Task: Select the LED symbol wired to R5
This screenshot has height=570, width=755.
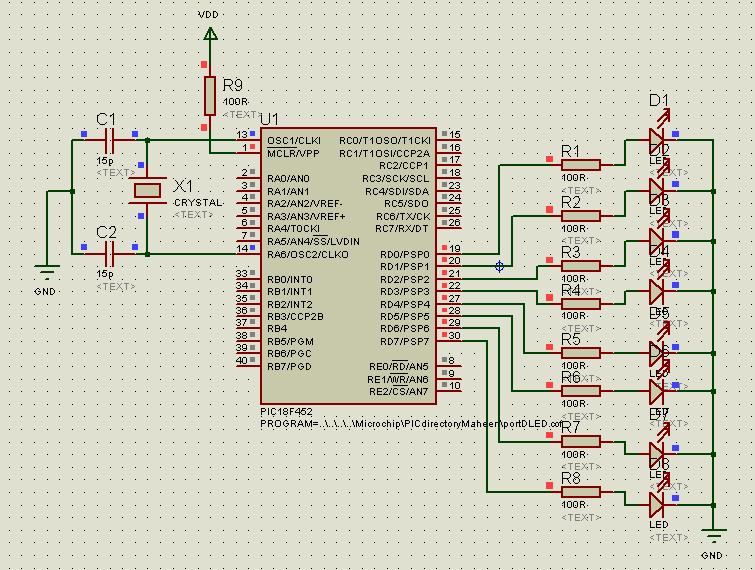Action: 657,353
